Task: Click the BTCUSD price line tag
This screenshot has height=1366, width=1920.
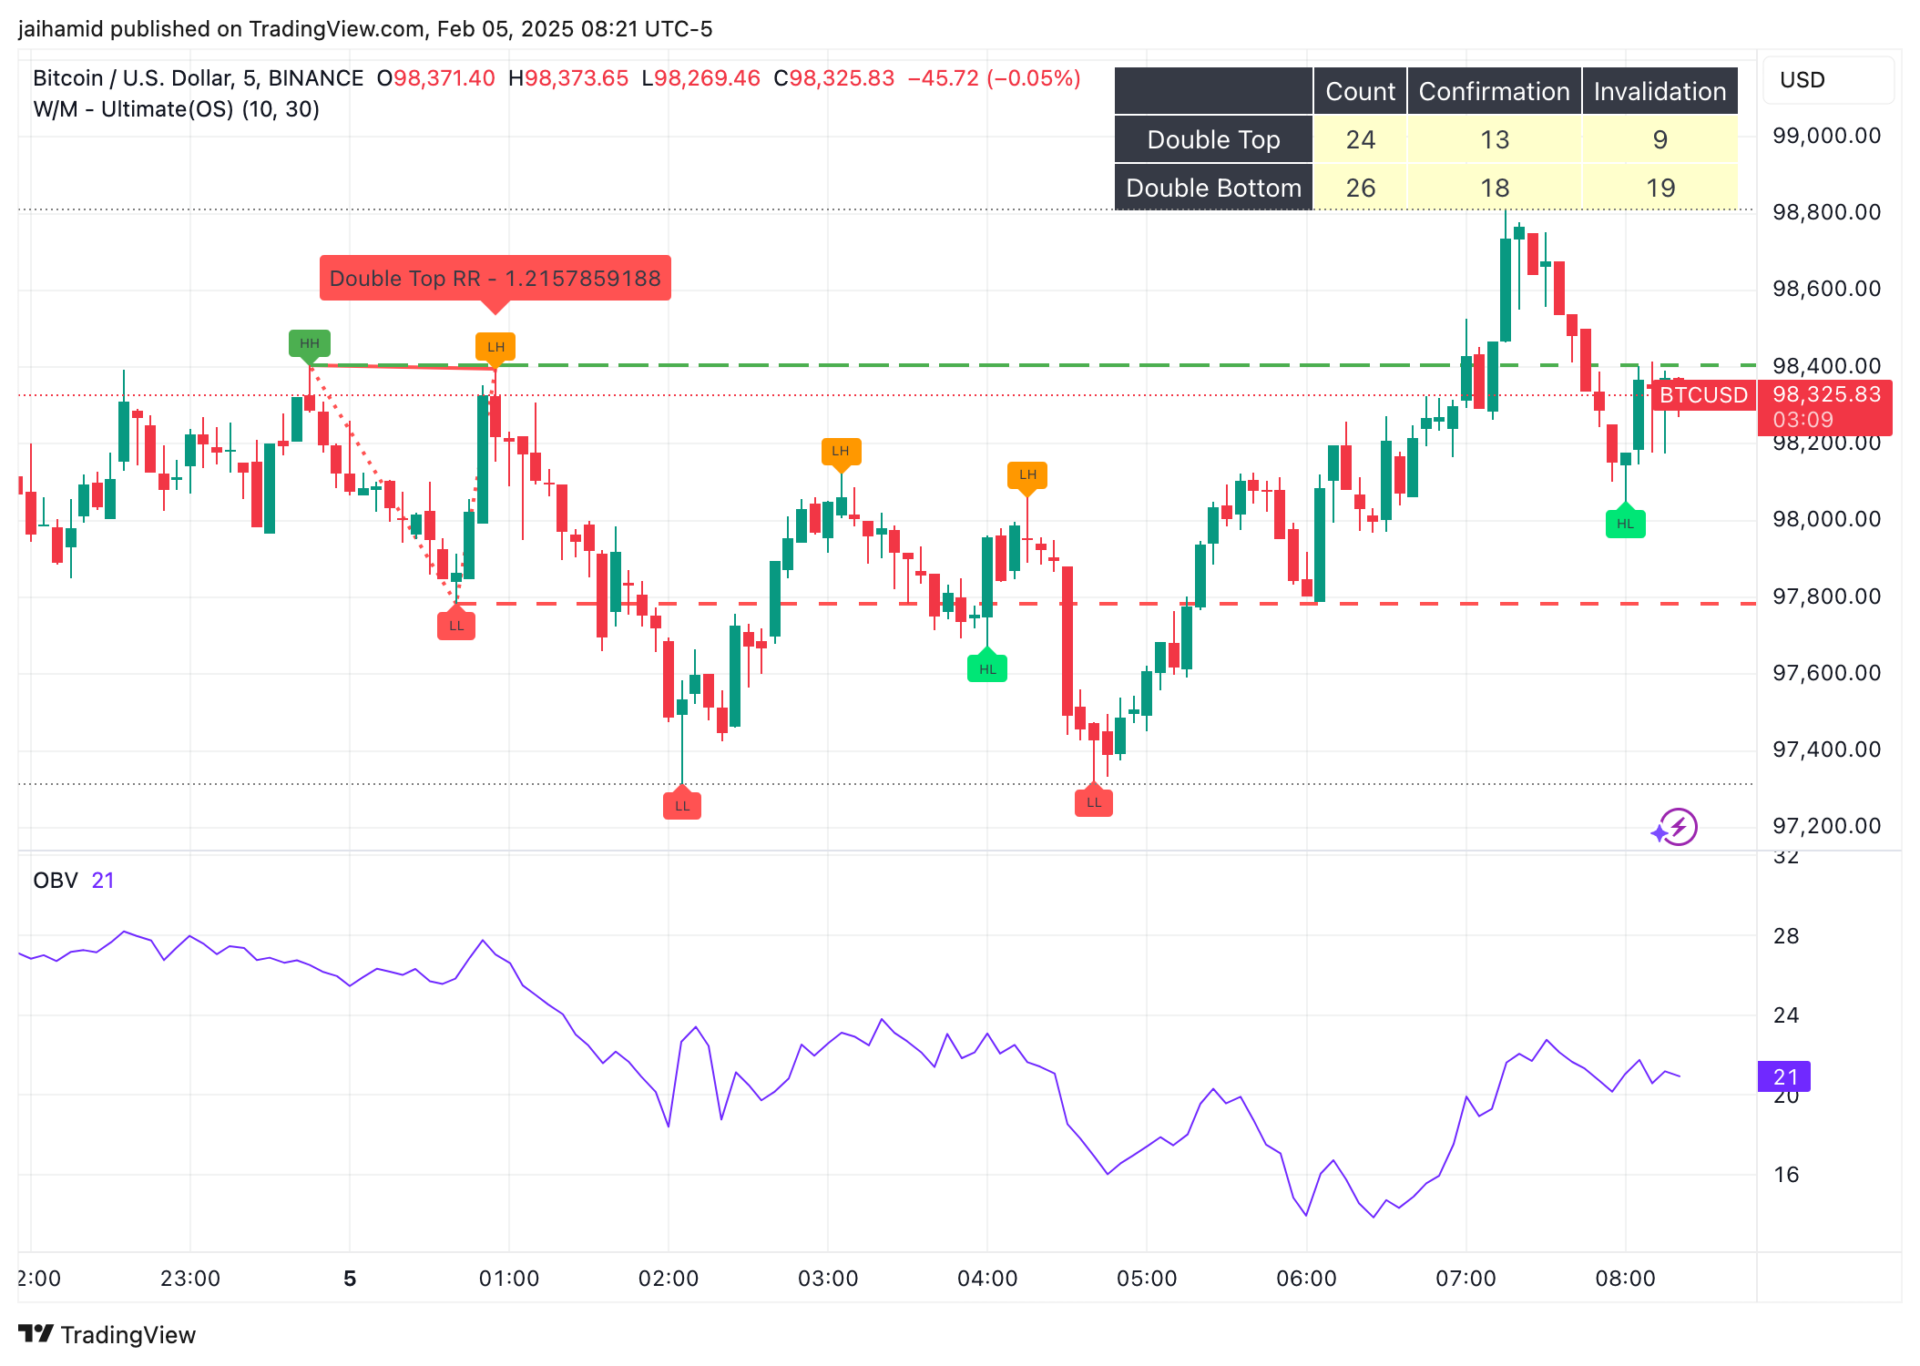Action: [1703, 395]
